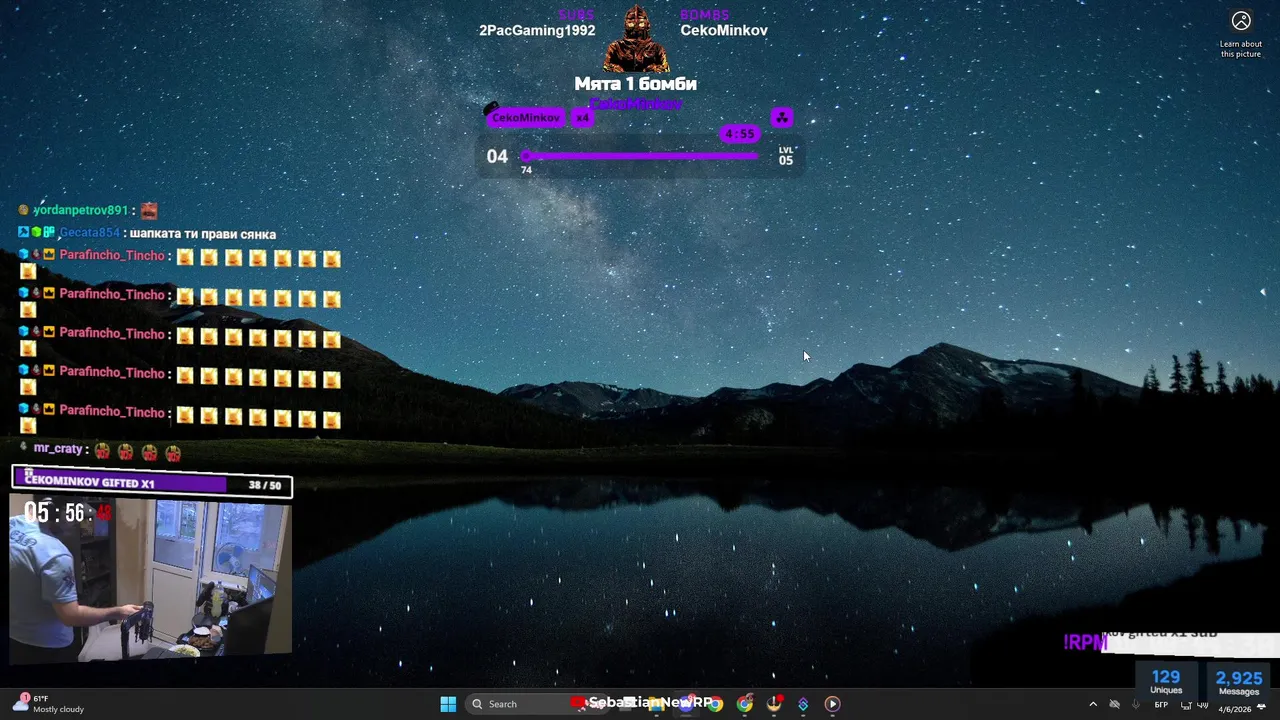The height and width of the screenshot is (720, 1280).
Task: Click the 2PacGaming1992 name
Action: pyautogui.click(x=537, y=31)
